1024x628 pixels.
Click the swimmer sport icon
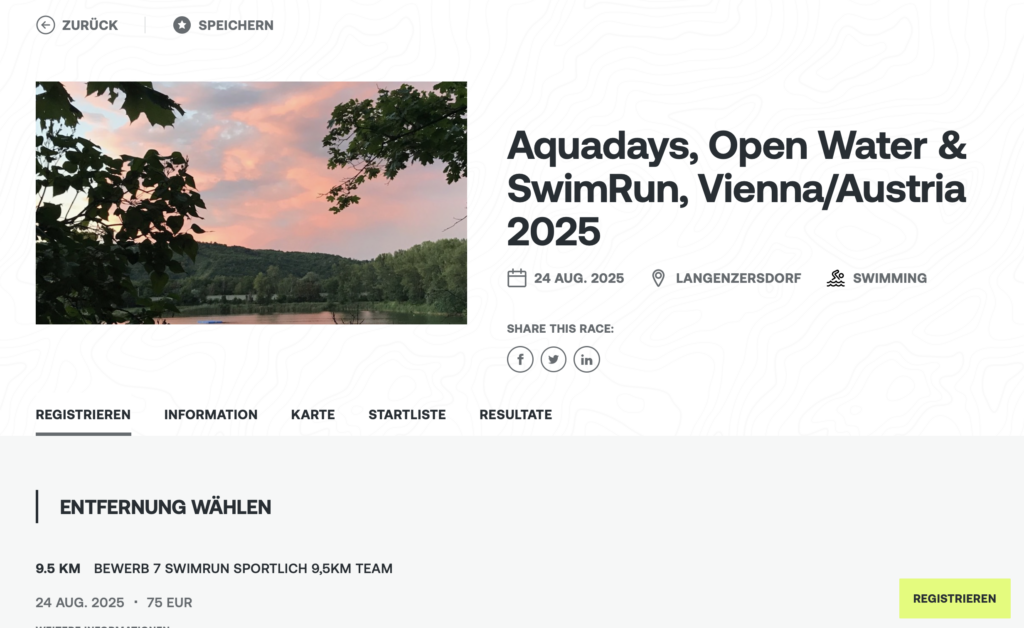pos(836,278)
